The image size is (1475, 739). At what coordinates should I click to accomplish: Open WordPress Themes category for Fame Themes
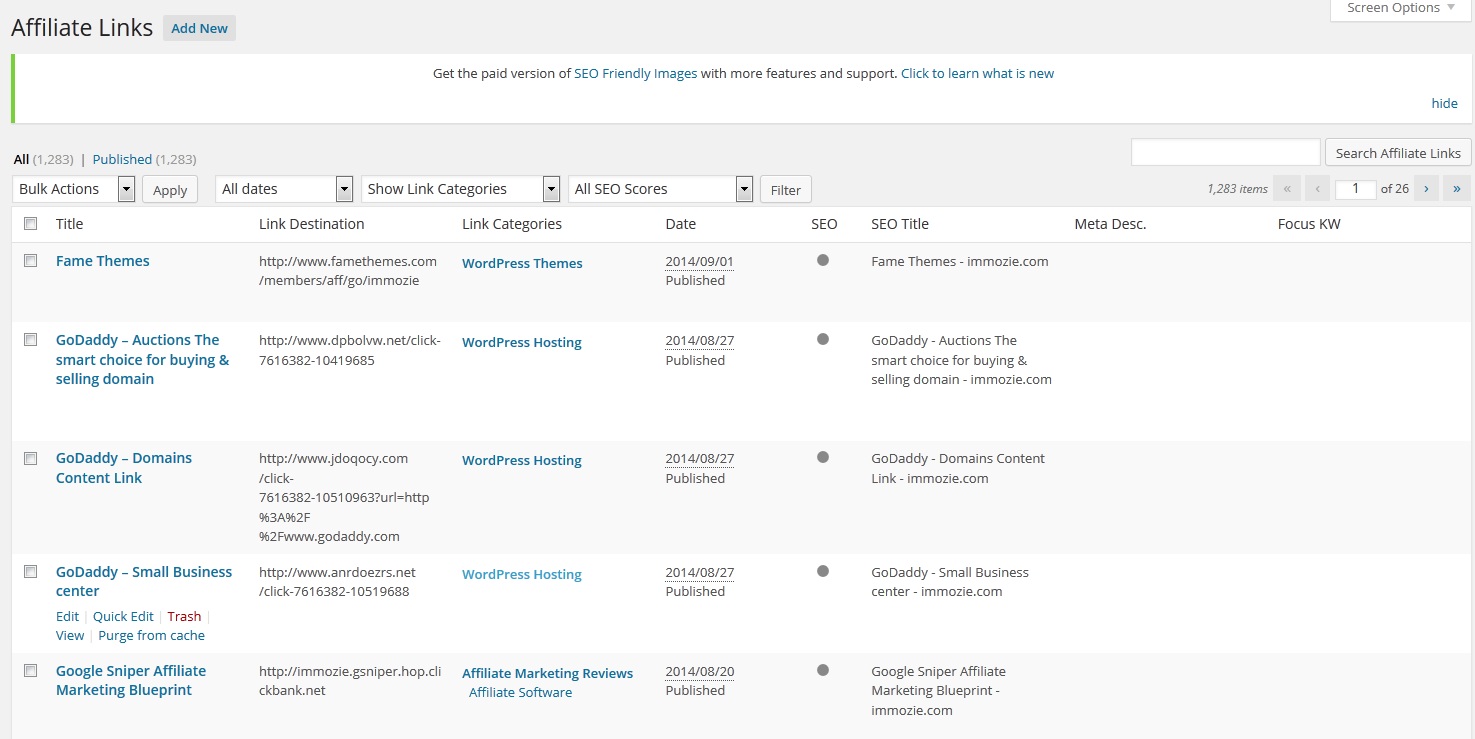click(522, 263)
